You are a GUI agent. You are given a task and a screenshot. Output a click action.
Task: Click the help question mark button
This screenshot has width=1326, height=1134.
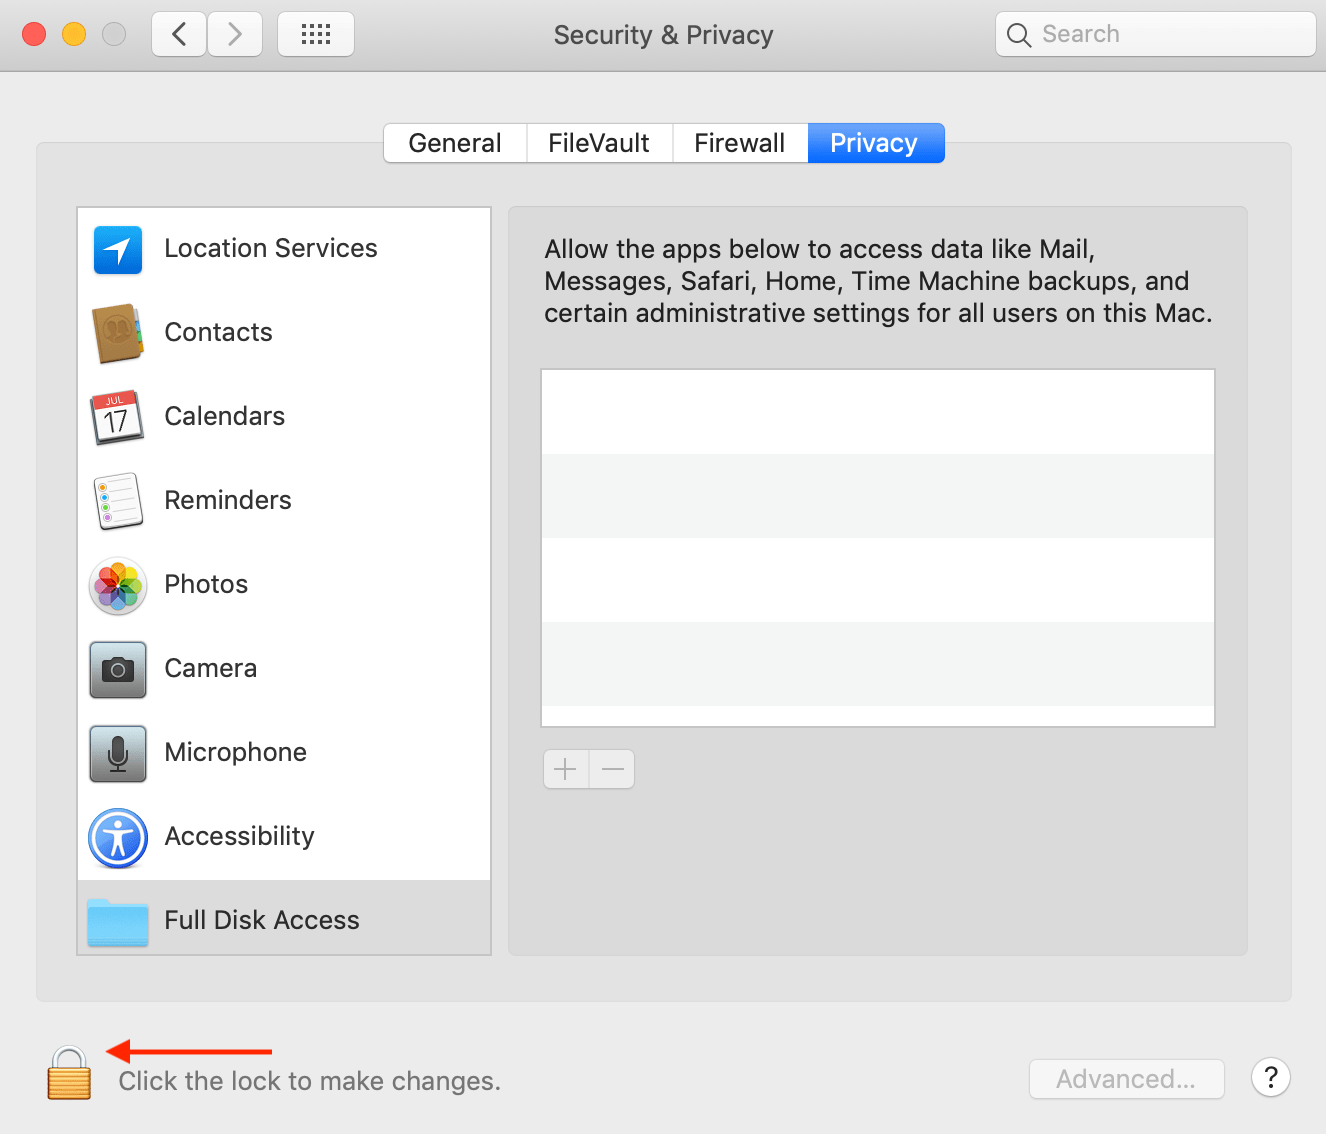[x=1270, y=1078]
